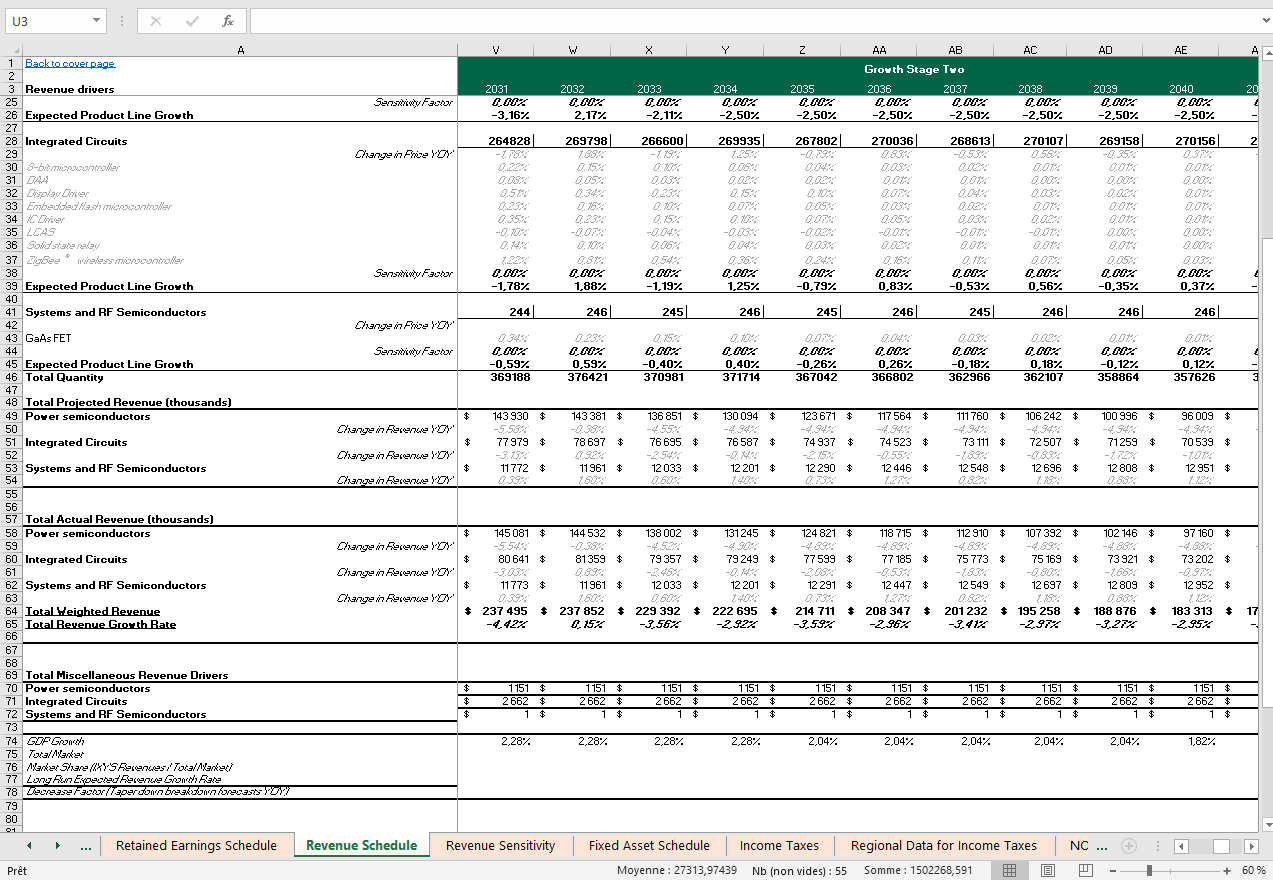Click Total Revenue Growth Rate label

click(100, 624)
